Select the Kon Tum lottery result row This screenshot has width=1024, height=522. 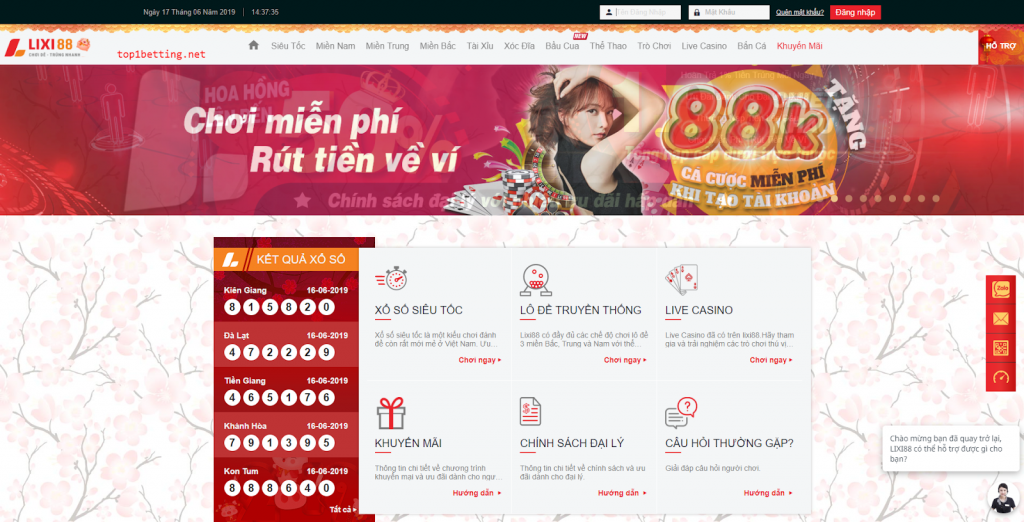(x=286, y=480)
